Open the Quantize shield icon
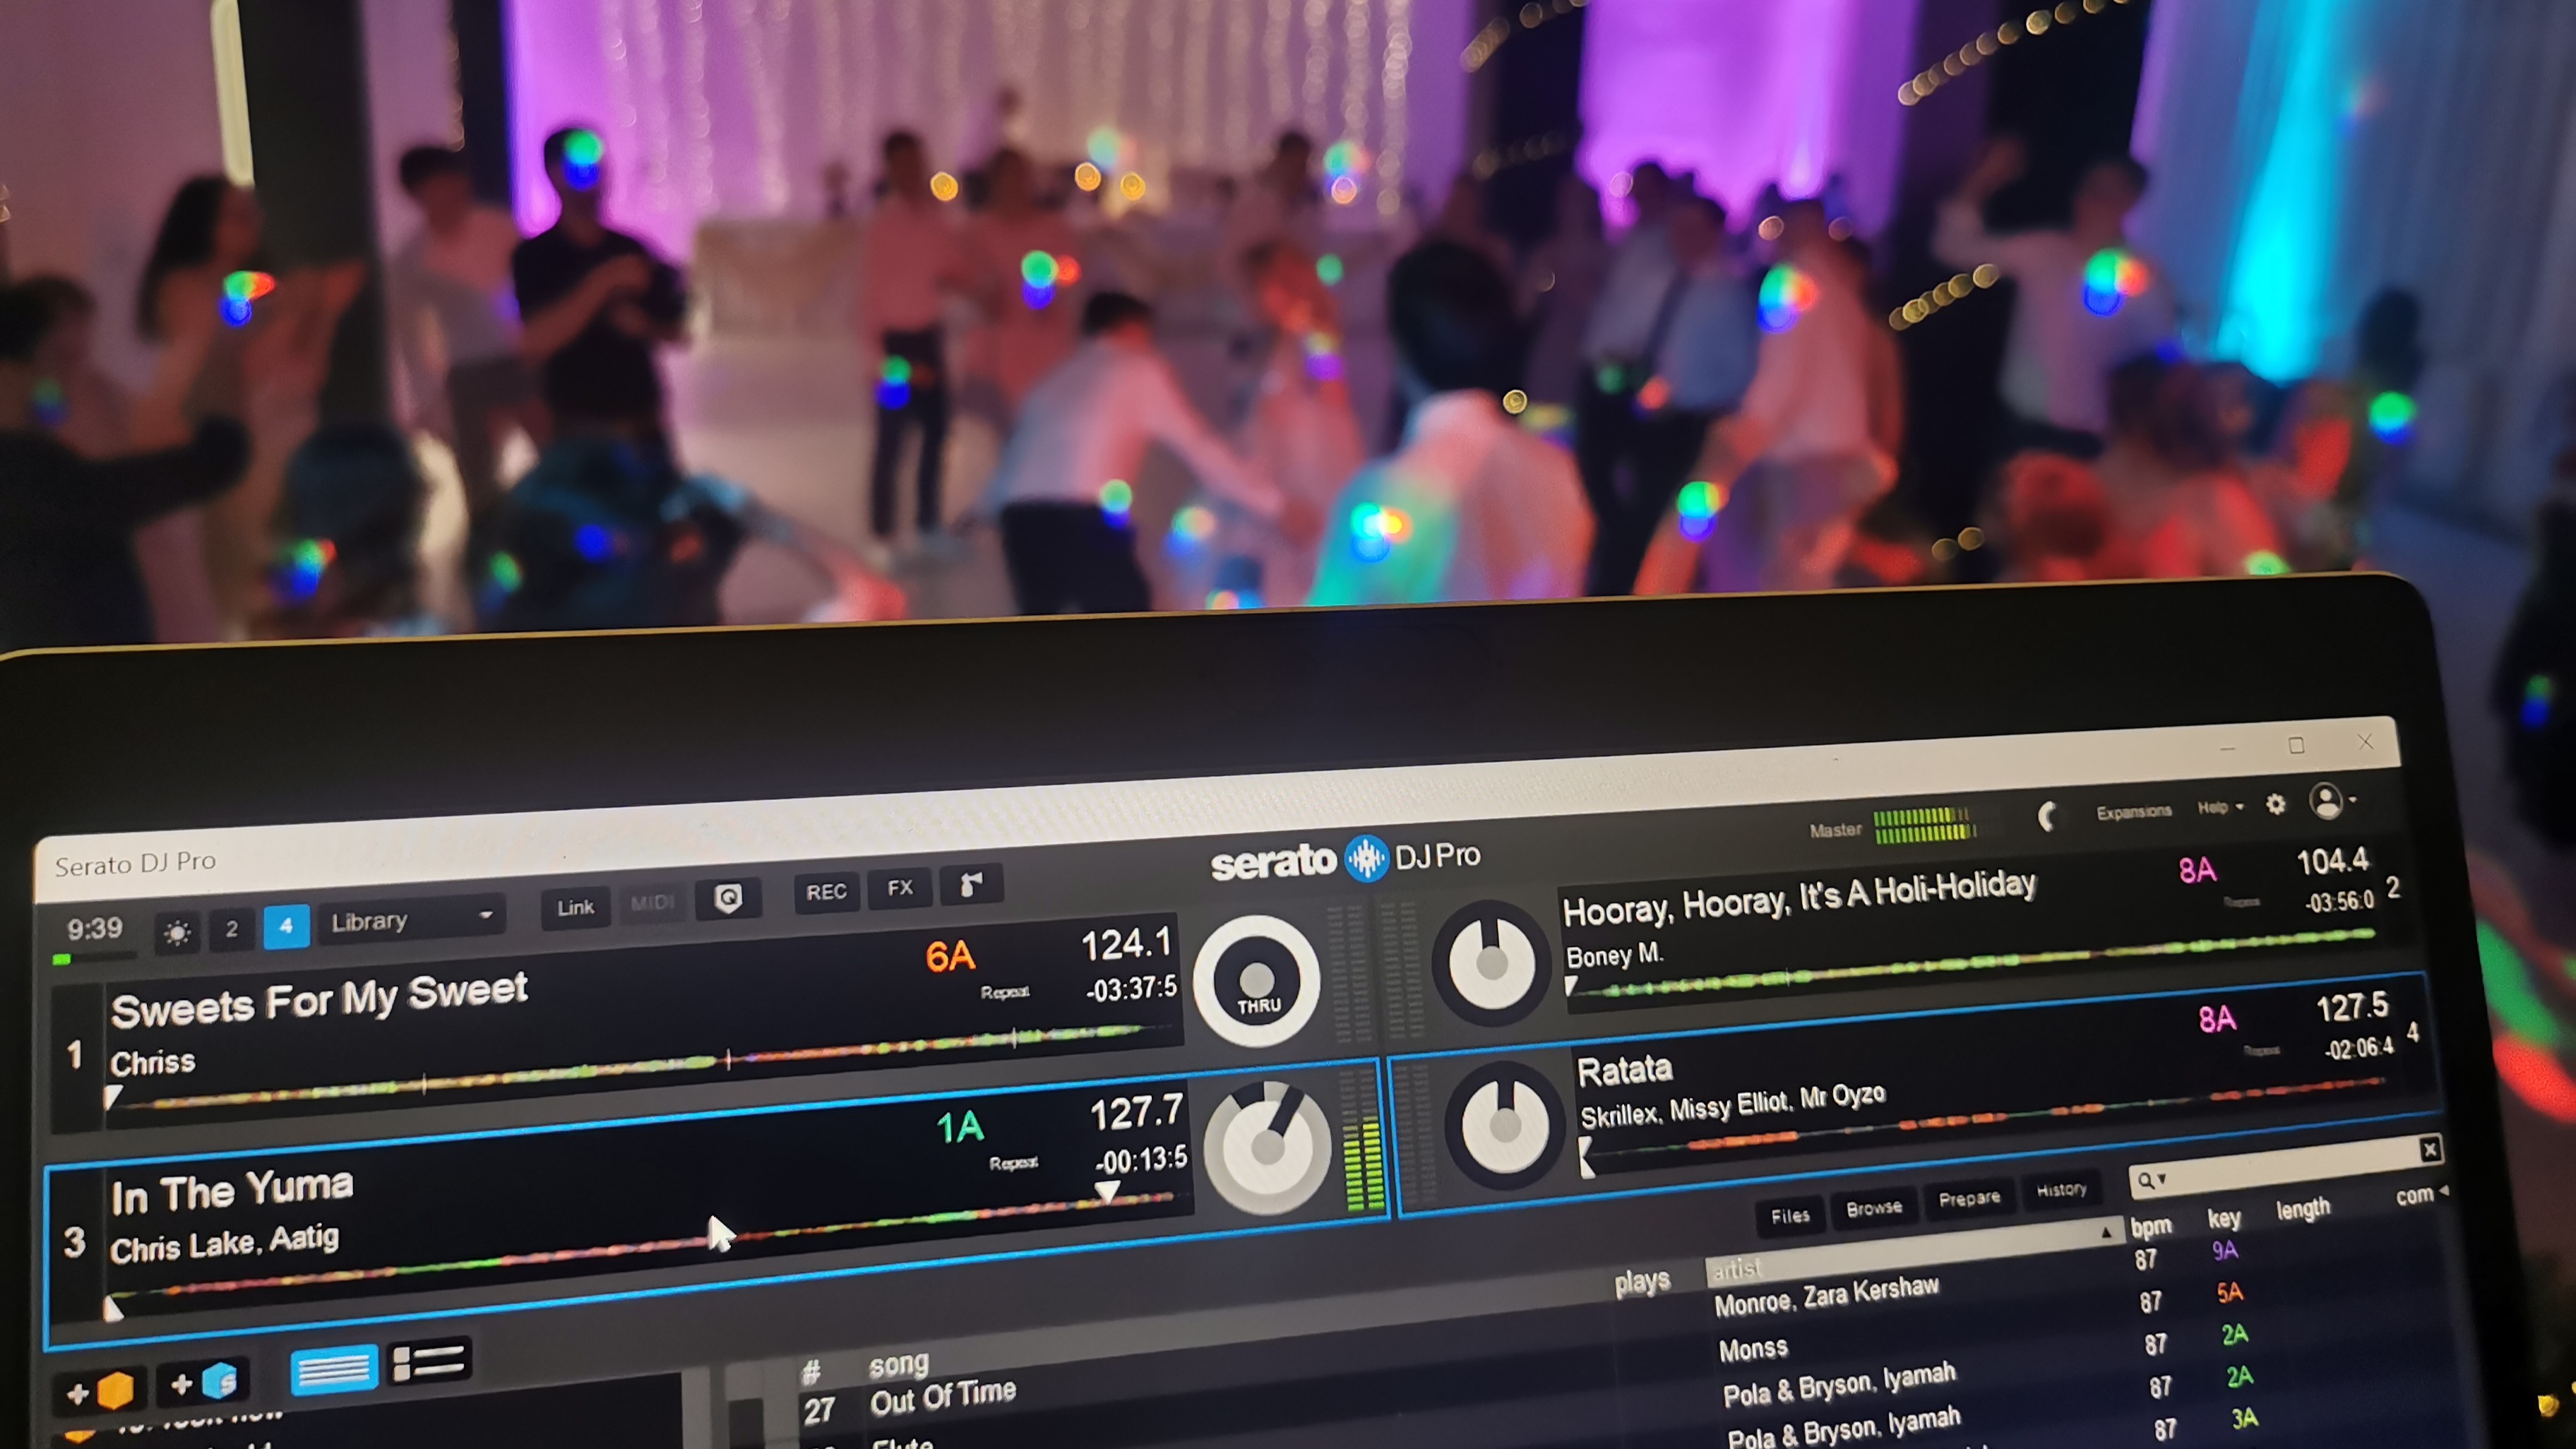The image size is (2576, 1449). (729, 898)
